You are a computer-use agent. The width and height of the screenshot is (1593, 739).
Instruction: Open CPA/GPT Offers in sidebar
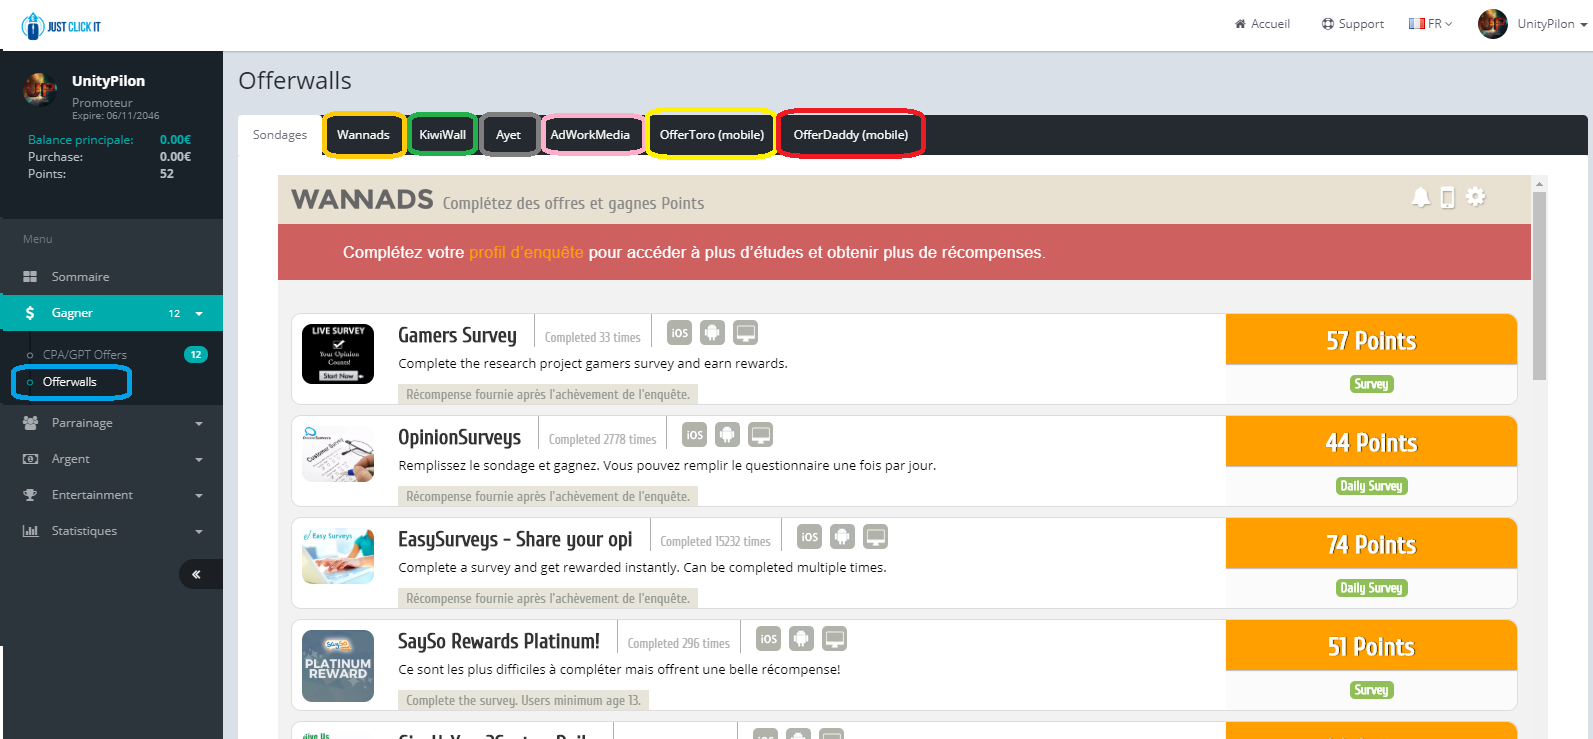pyautogui.click(x=85, y=355)
